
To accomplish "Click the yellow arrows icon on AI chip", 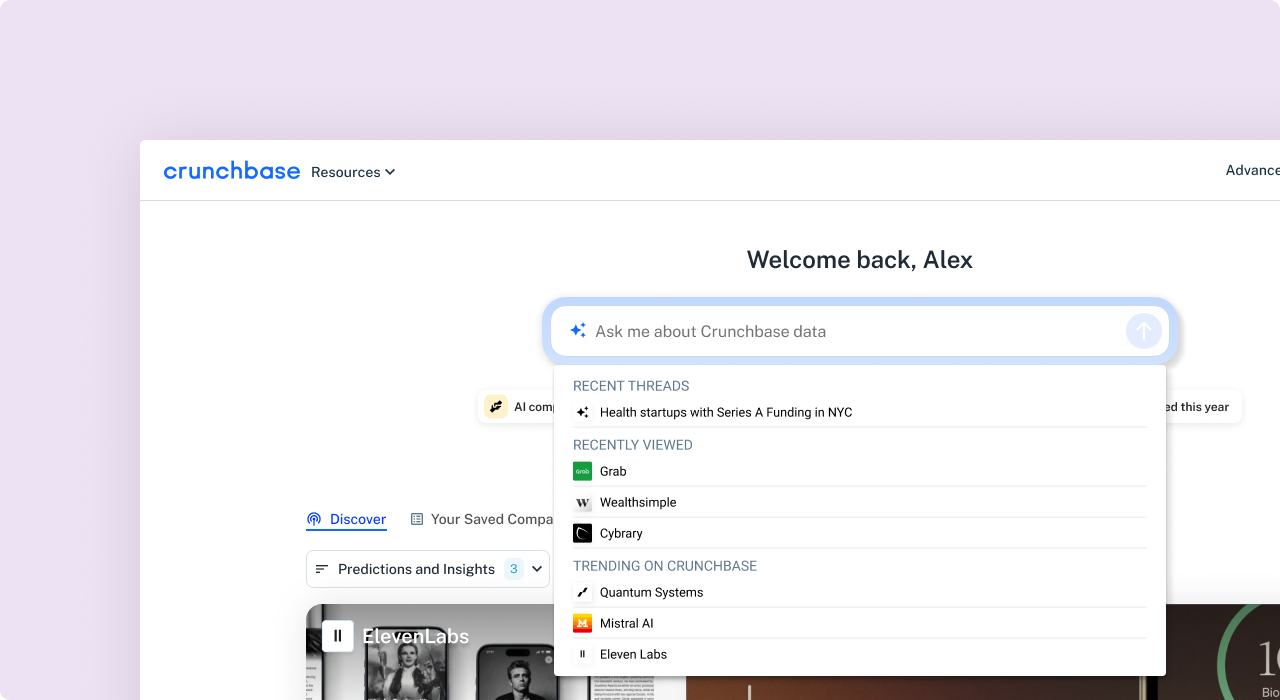I will tap(496, 407).
